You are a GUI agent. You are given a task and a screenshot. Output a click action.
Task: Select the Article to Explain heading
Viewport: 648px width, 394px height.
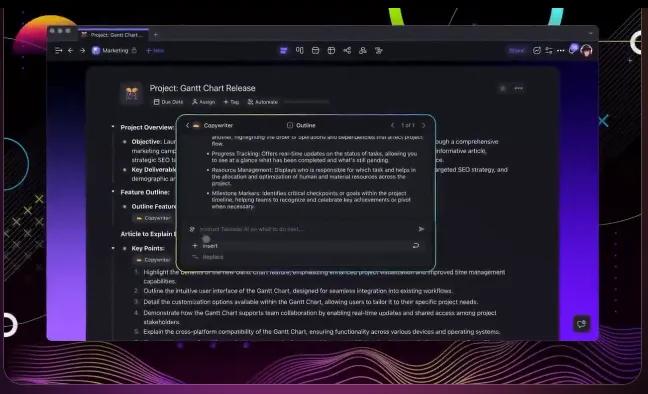point(148,234)
